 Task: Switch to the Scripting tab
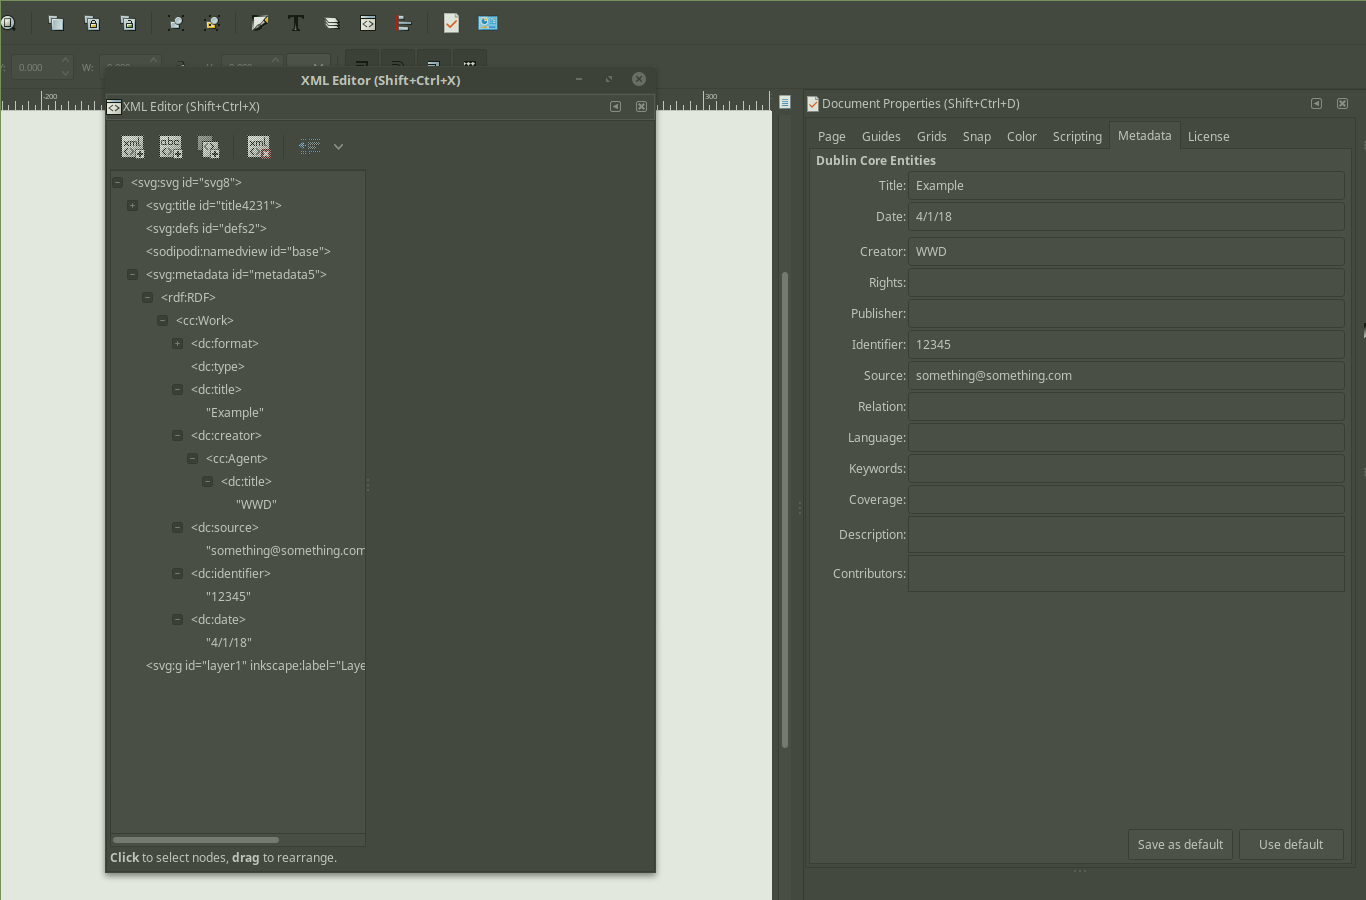[x=1077, y=136]
